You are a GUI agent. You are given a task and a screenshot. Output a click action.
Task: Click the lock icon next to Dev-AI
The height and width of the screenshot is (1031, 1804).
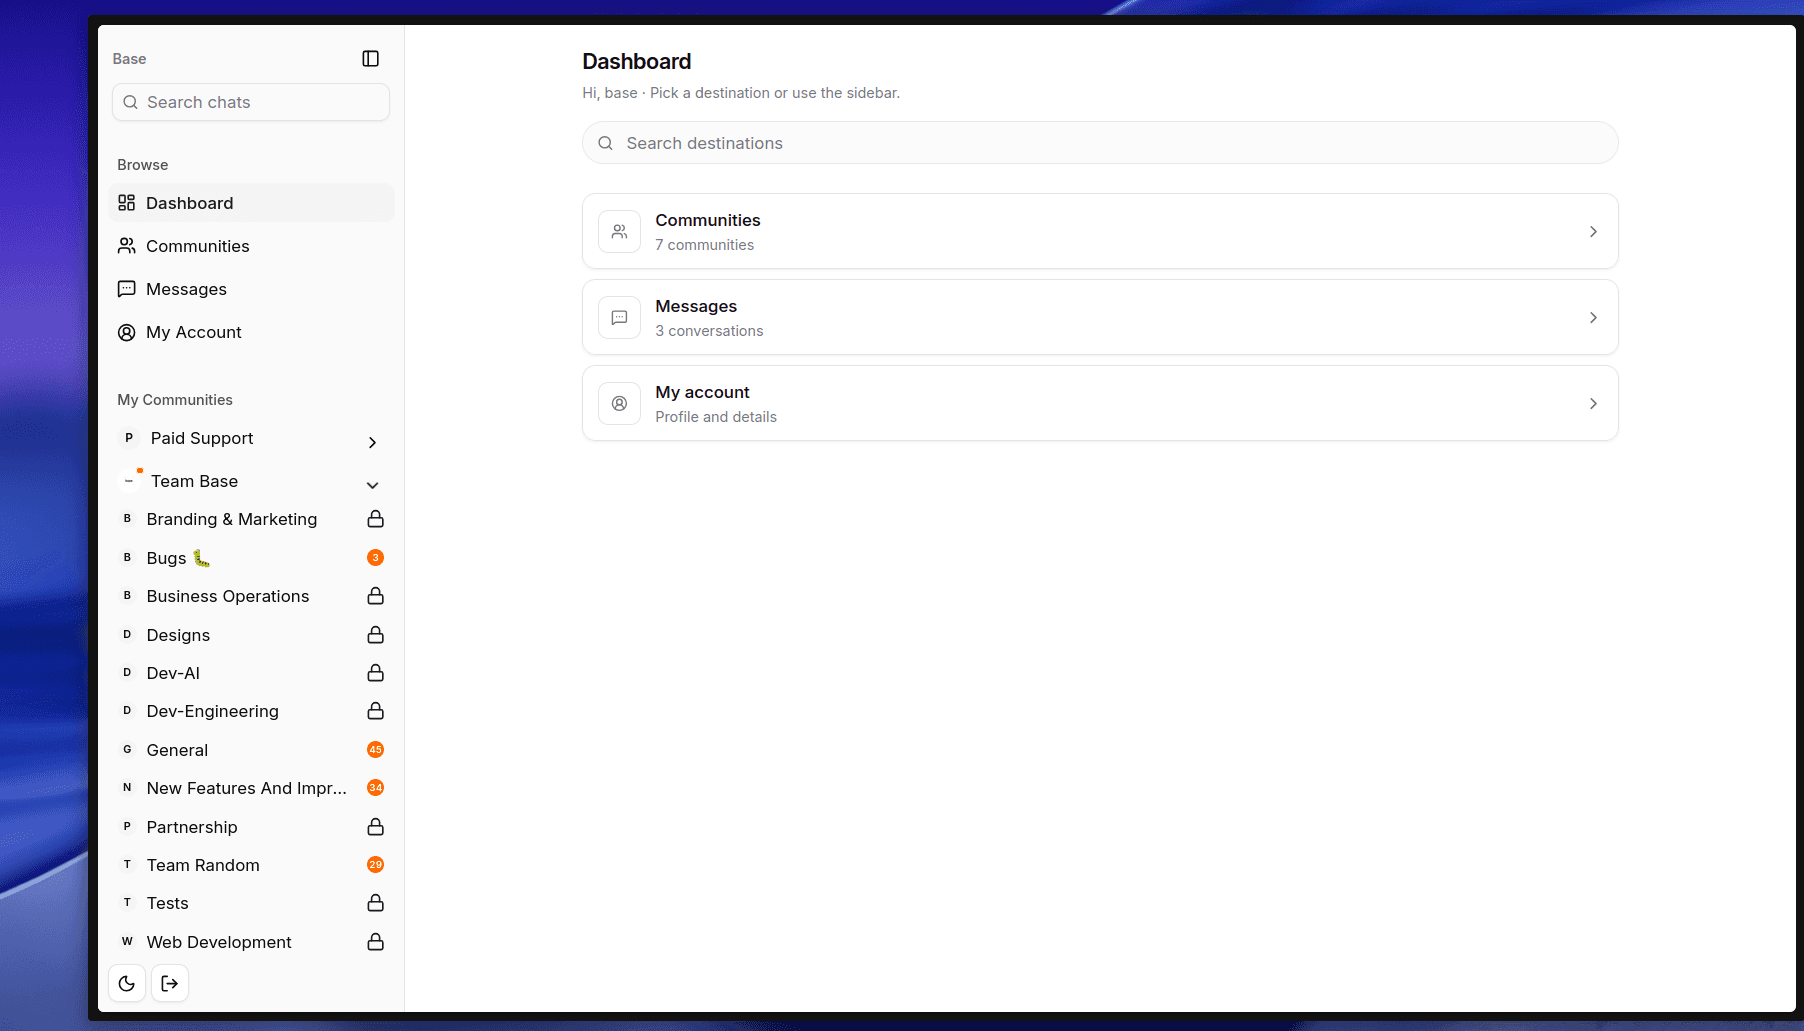376,673
